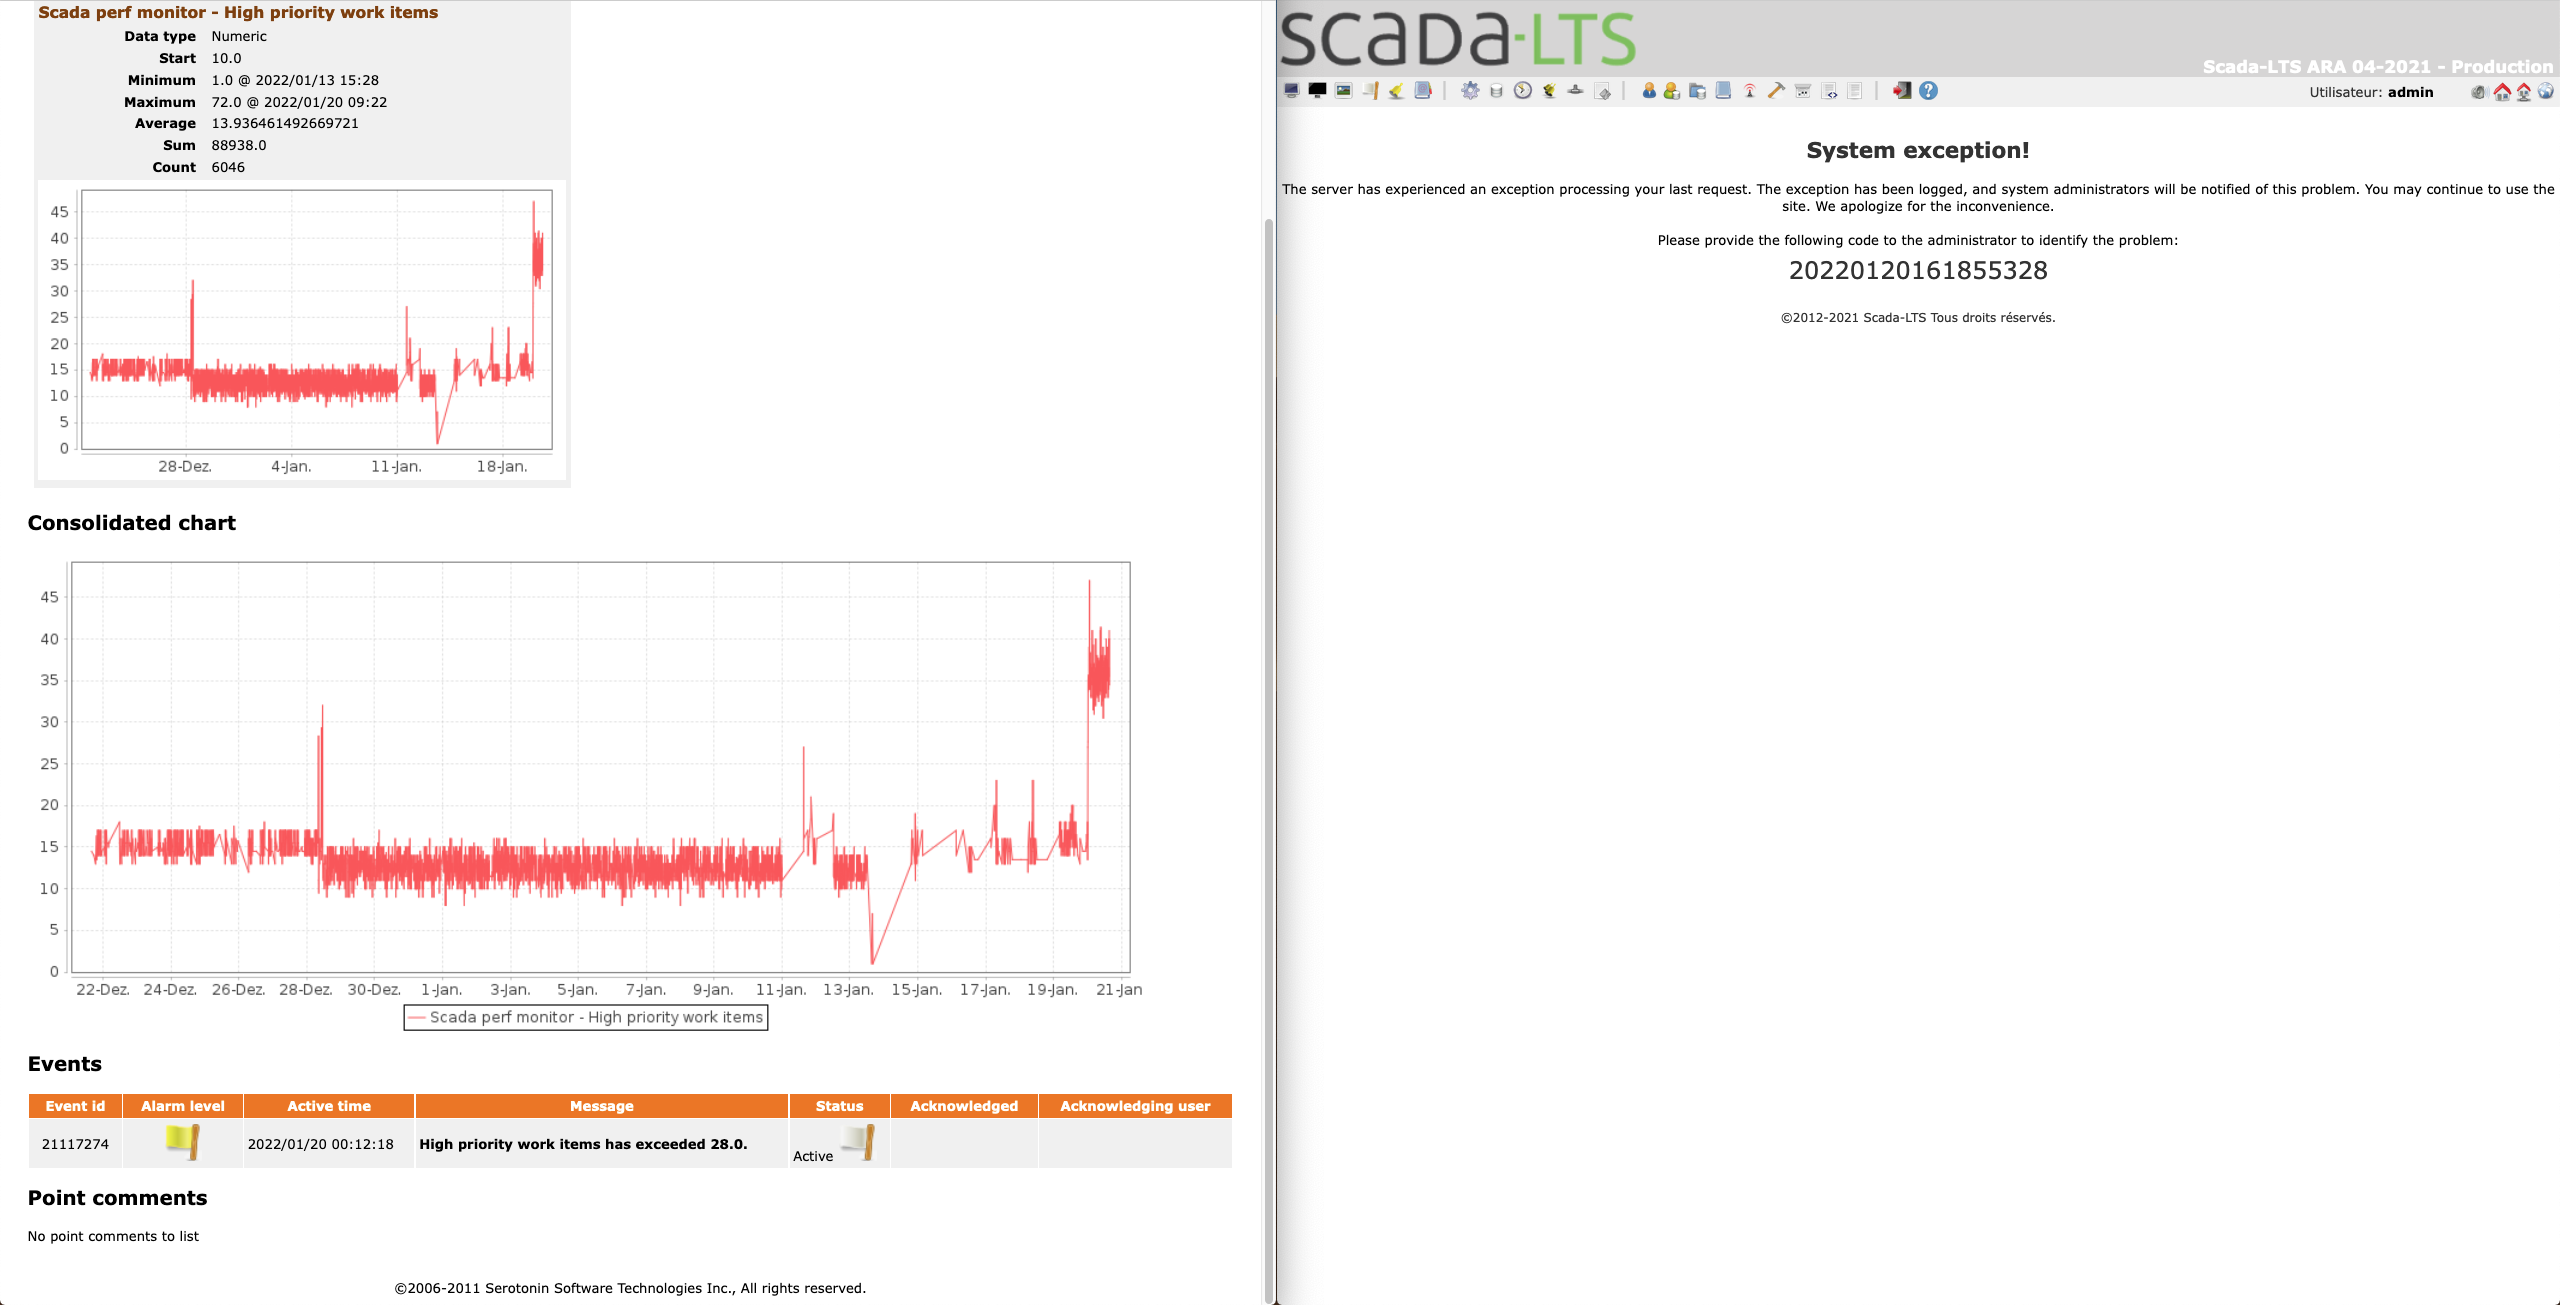Click the gear icon for data sources
The image size is (2560, 1305).
[x=1471, y=91]
